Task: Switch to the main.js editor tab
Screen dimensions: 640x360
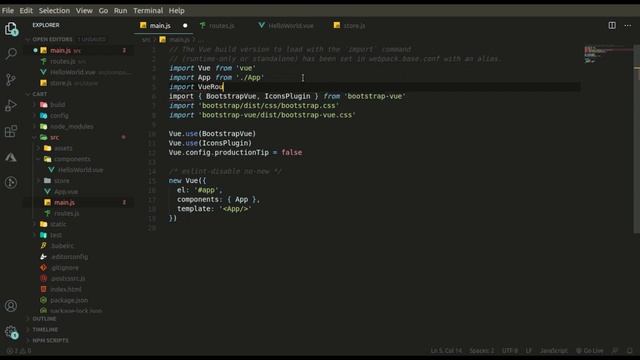Action: pos(160,25)
